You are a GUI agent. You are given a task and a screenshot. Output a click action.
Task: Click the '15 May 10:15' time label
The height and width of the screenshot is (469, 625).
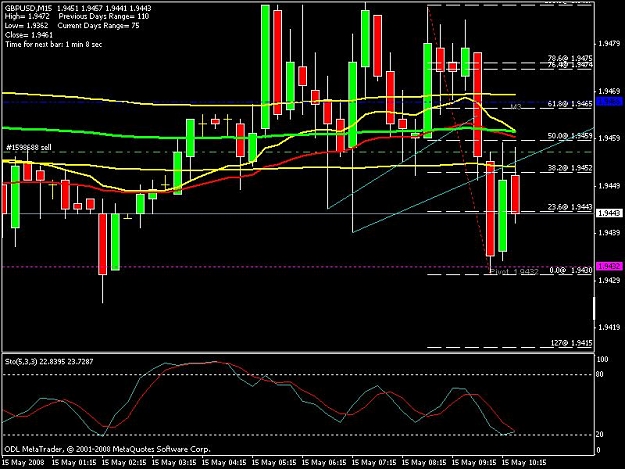(x=524, y=463)
